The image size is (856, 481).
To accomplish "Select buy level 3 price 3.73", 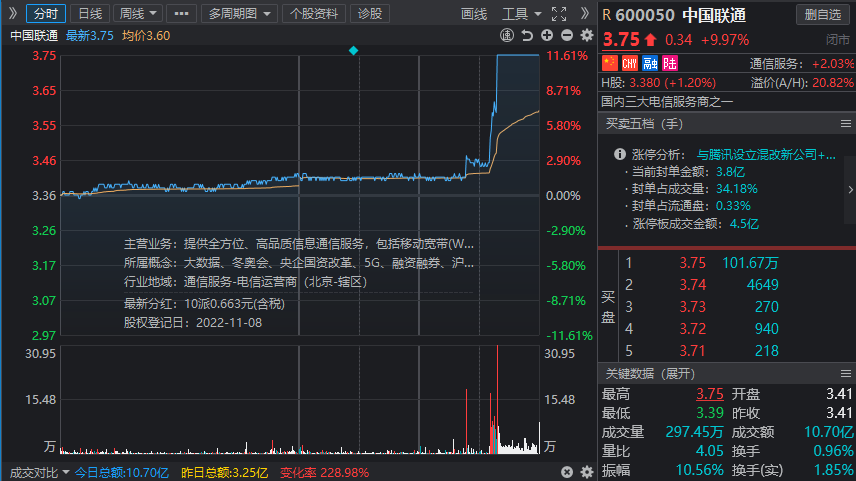I will (x=692, y=307).
